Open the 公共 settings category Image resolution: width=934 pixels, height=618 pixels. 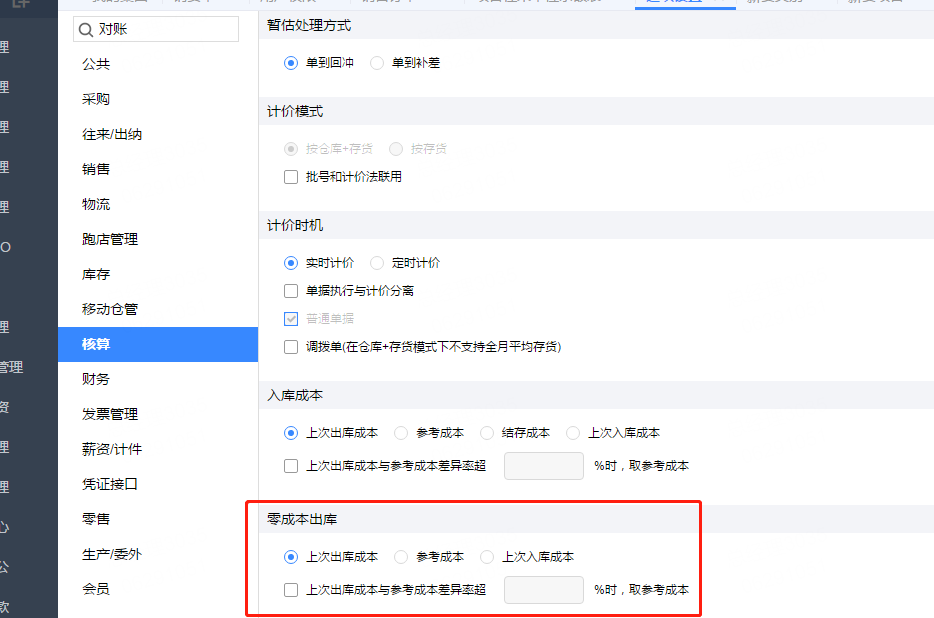point(158,64)
